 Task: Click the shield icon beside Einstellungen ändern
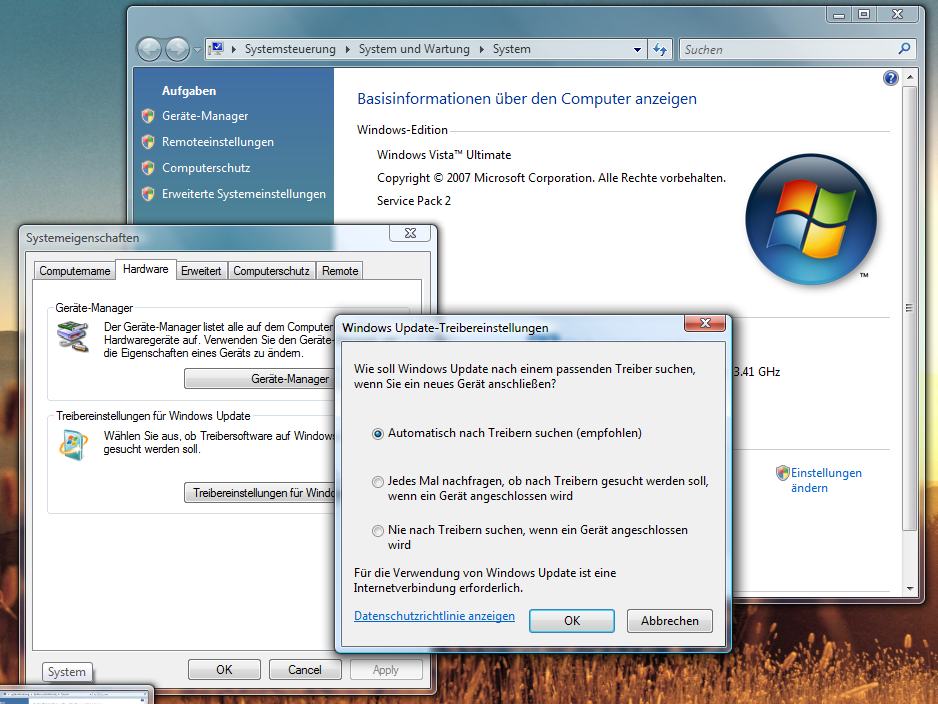(x=782, y=473)
